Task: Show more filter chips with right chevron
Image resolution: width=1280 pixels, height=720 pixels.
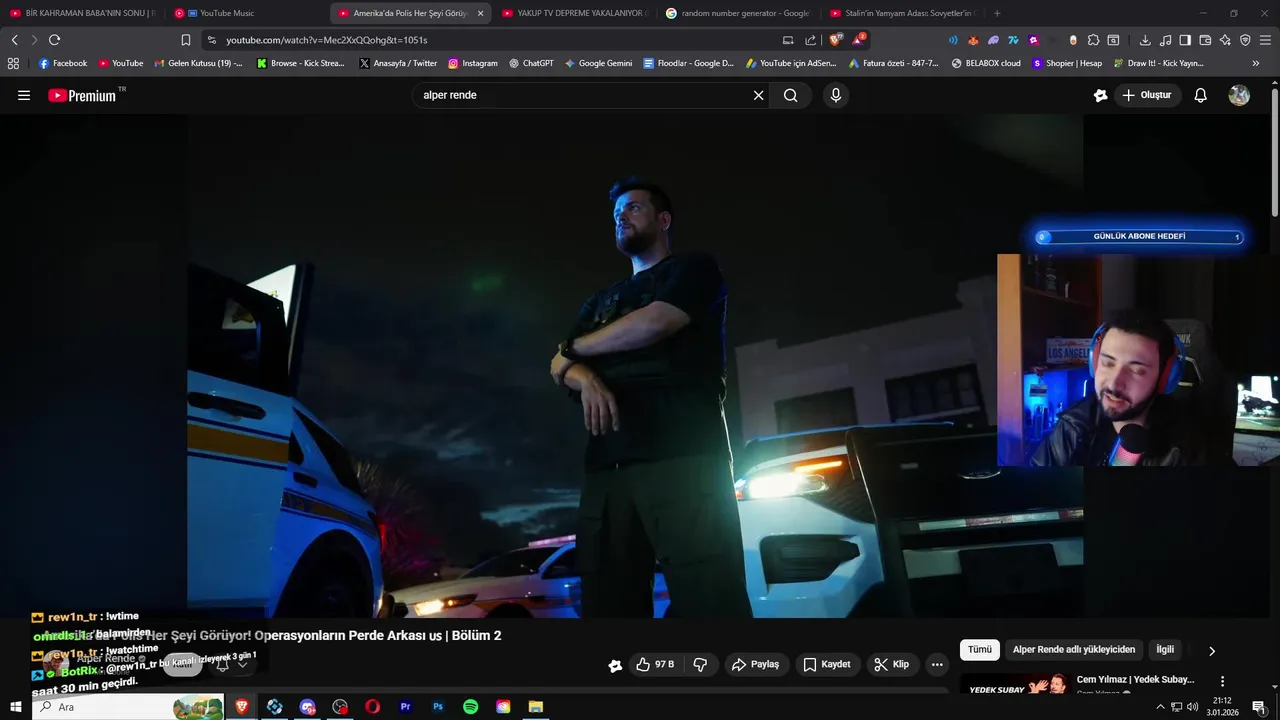Action: coord(1212,650)
